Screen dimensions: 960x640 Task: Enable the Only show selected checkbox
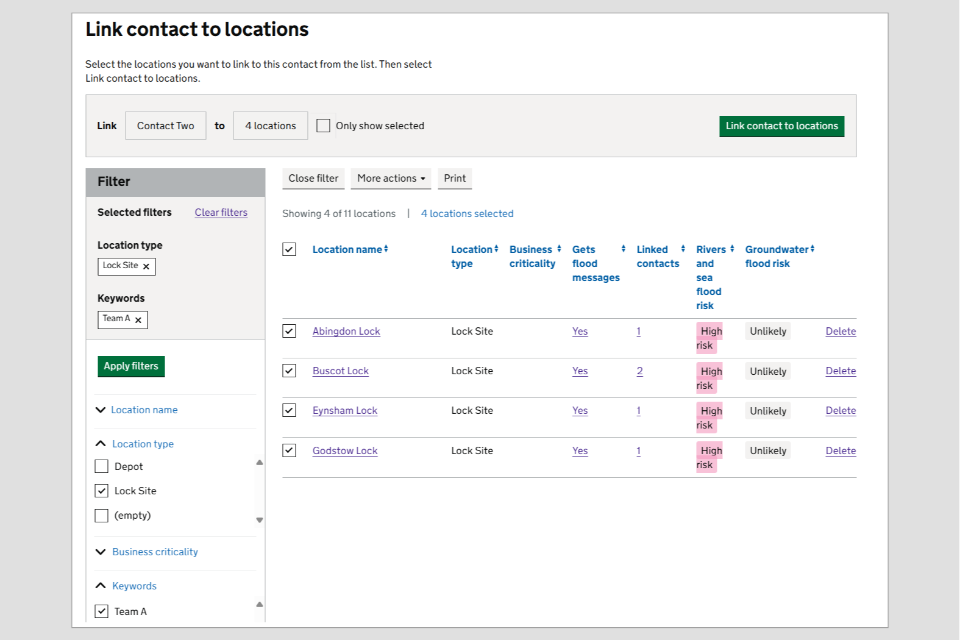point(323,126)
